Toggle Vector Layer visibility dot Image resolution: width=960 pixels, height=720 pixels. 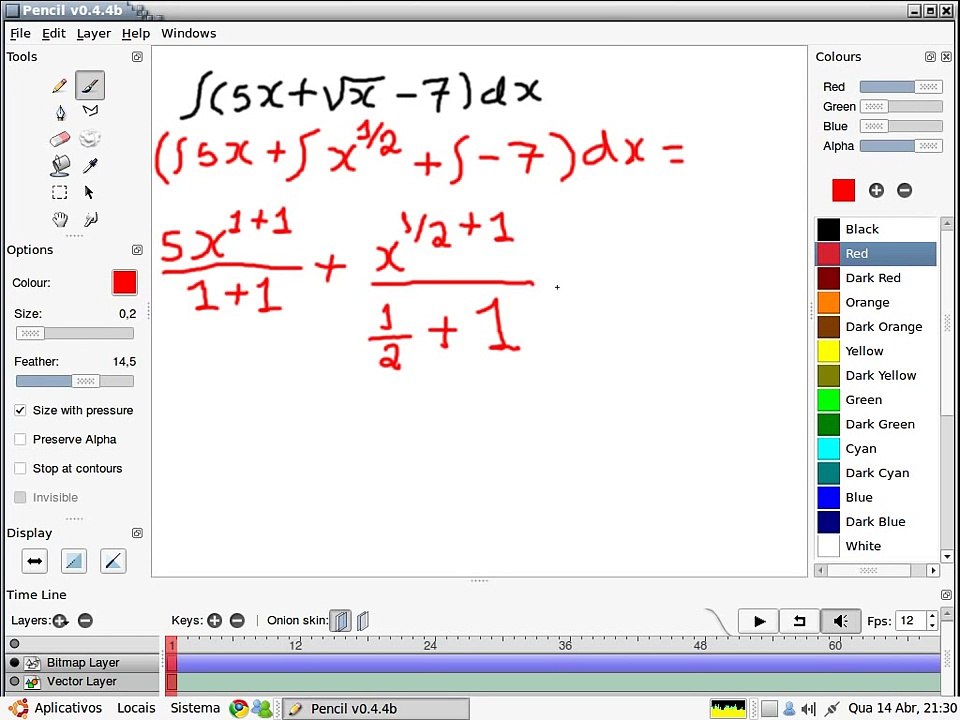[x=15, y=681]
